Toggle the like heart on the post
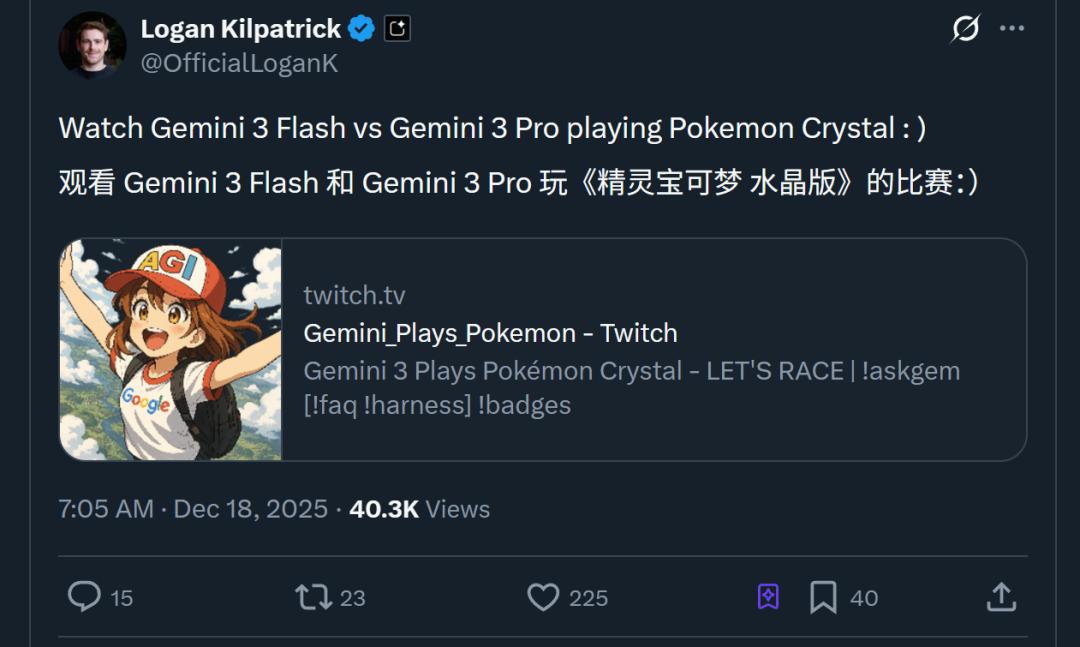The width and height of the screenshot is (1080, 647). 542,597
